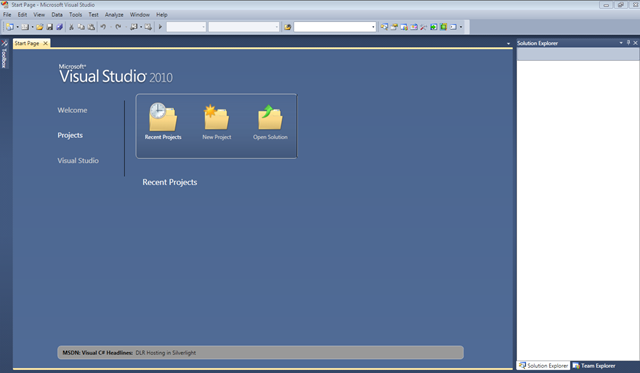The height and width of the screenshot is (373, 640).
Task: Select the Welcome link on Start Page
Action: click(72, 110)
